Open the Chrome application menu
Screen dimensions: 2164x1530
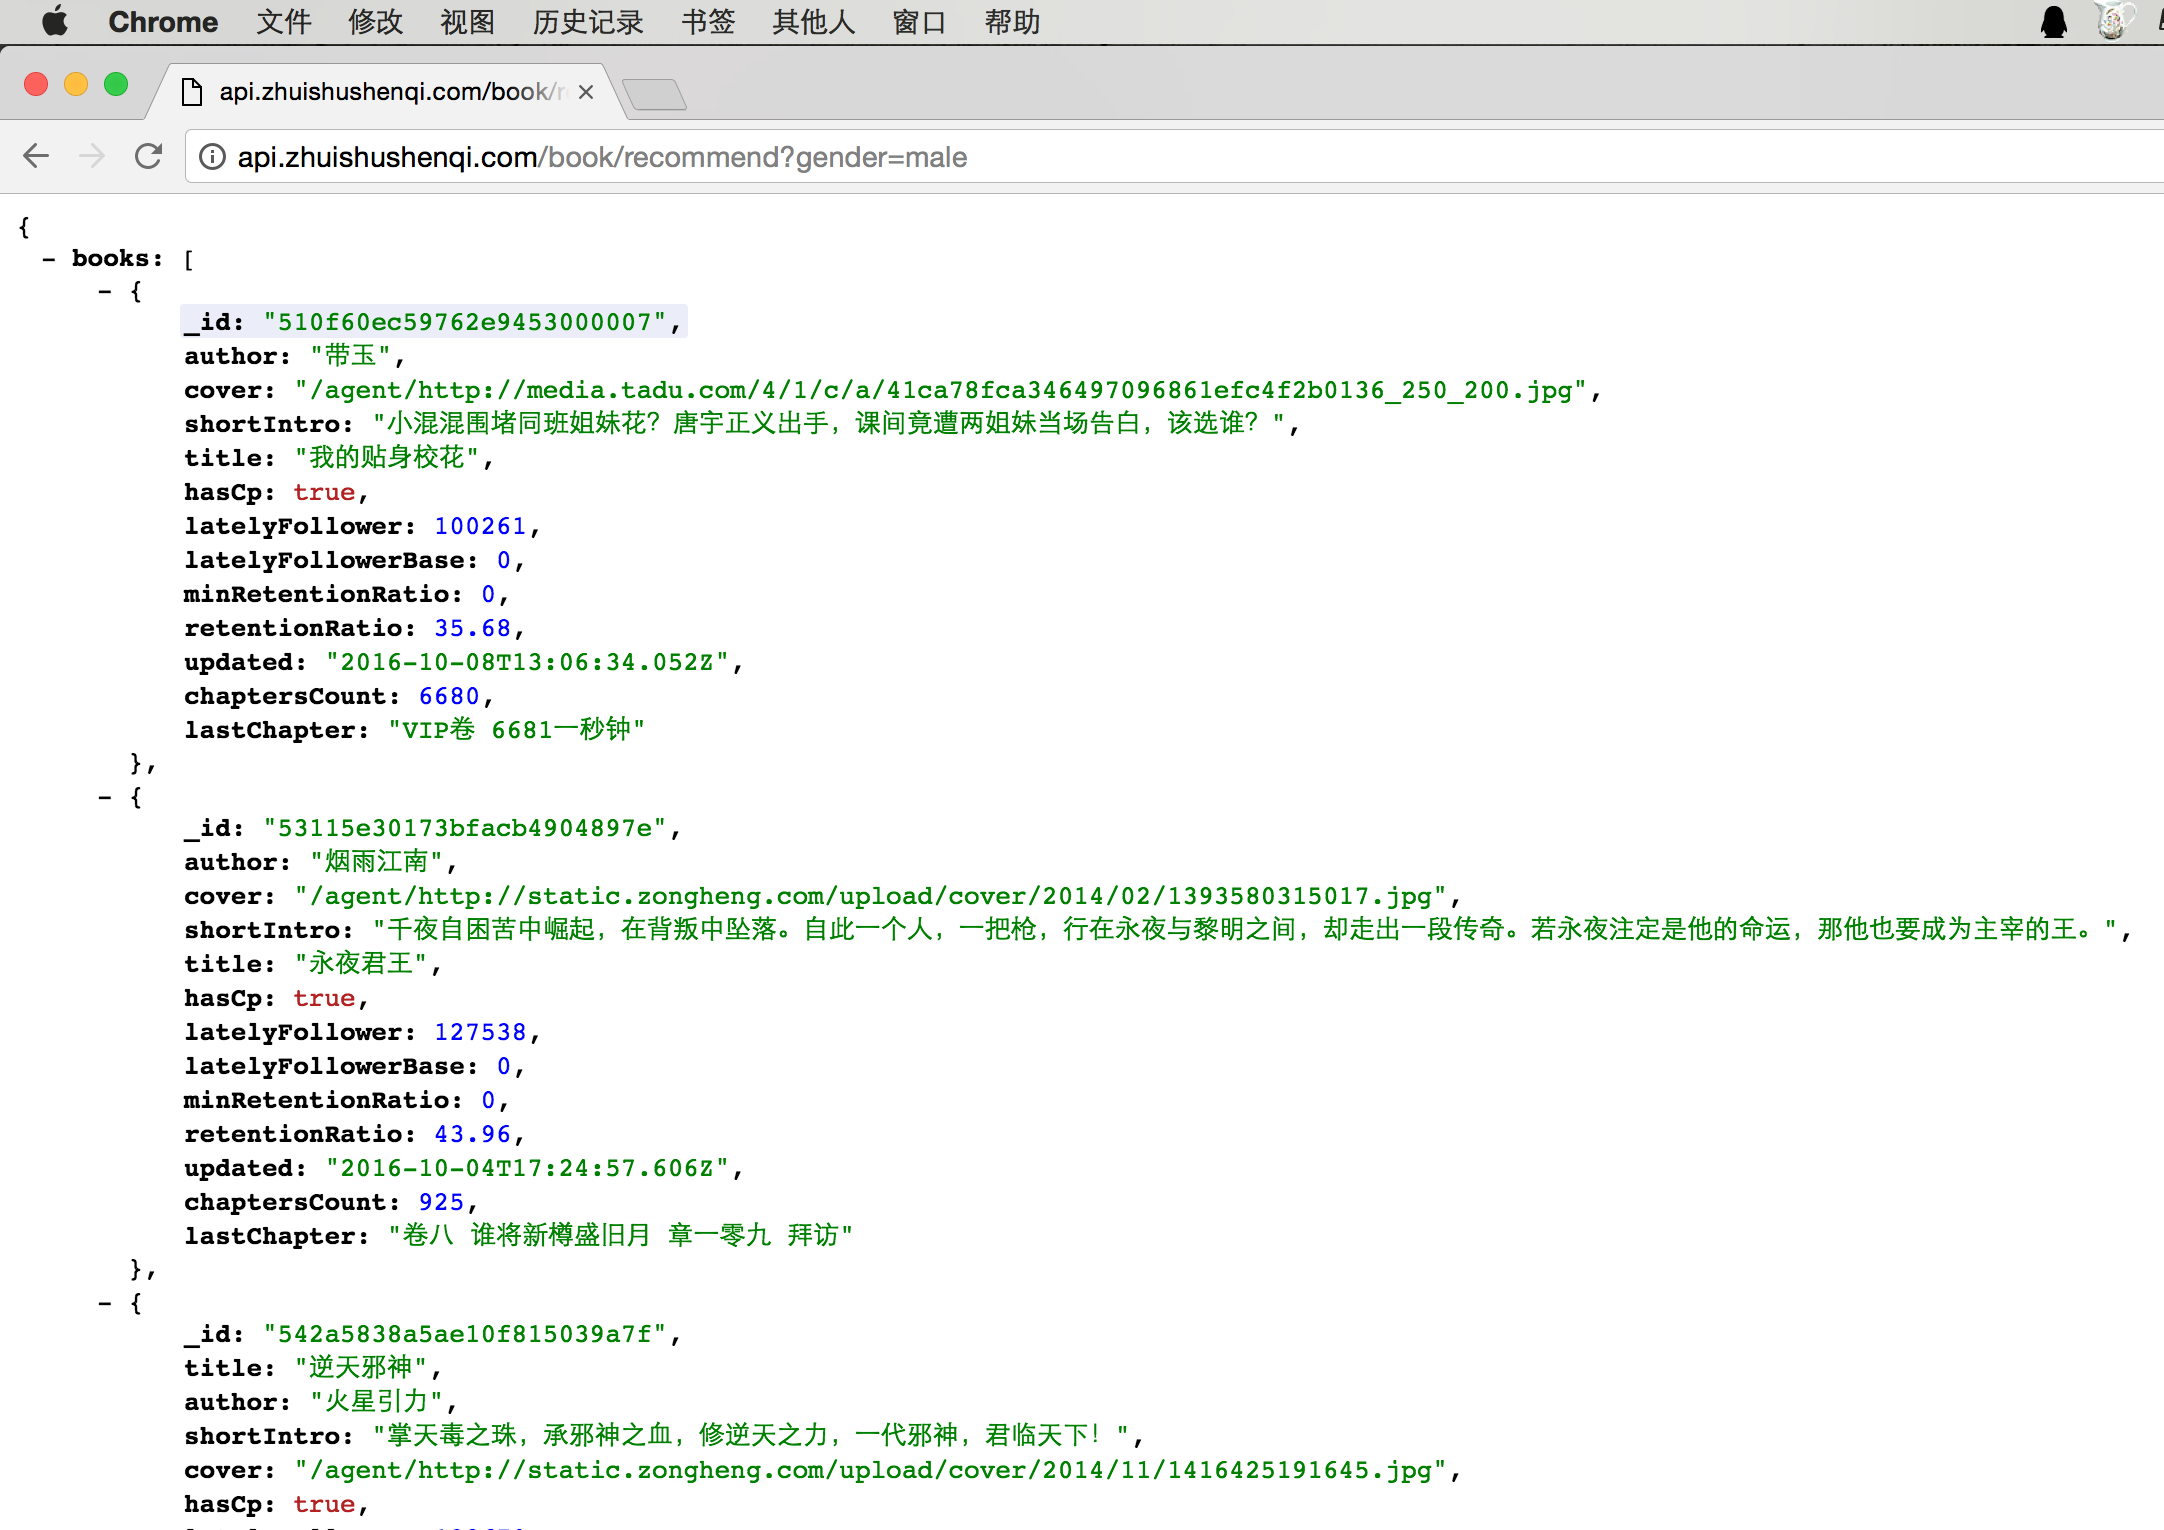coord(162,22)
